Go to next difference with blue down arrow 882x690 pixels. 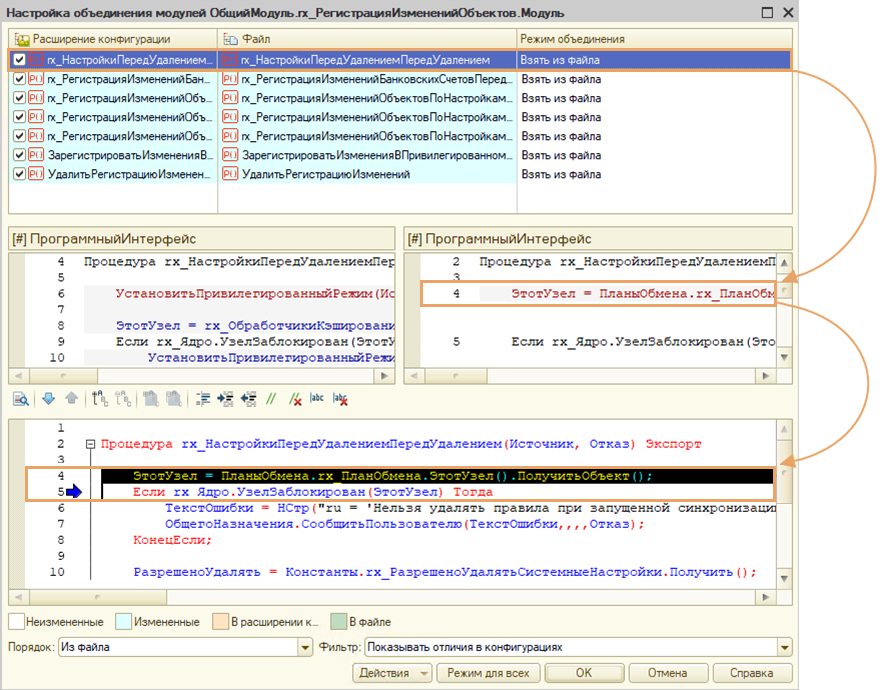coord(49,398)
